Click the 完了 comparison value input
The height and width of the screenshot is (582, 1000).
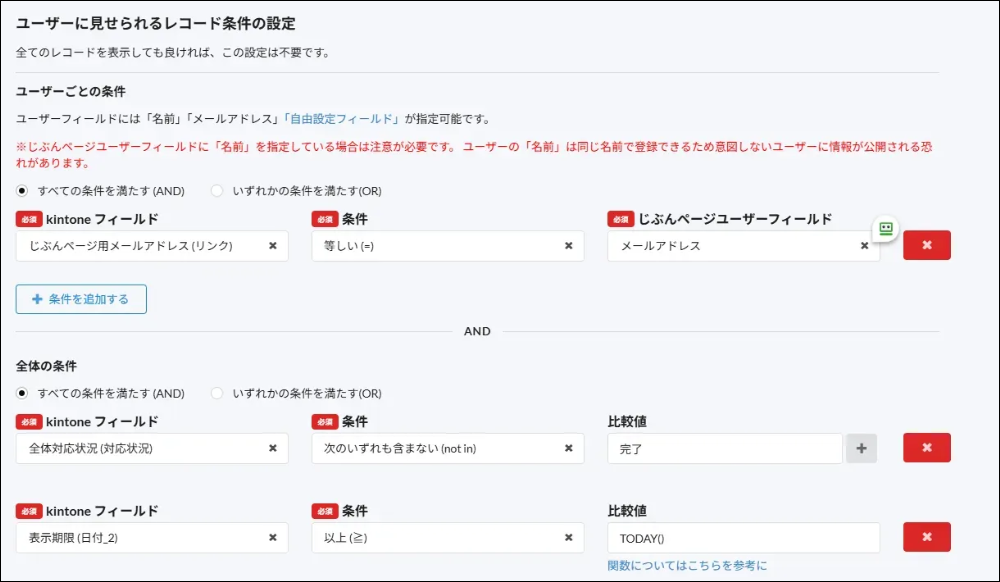point(724,449)
